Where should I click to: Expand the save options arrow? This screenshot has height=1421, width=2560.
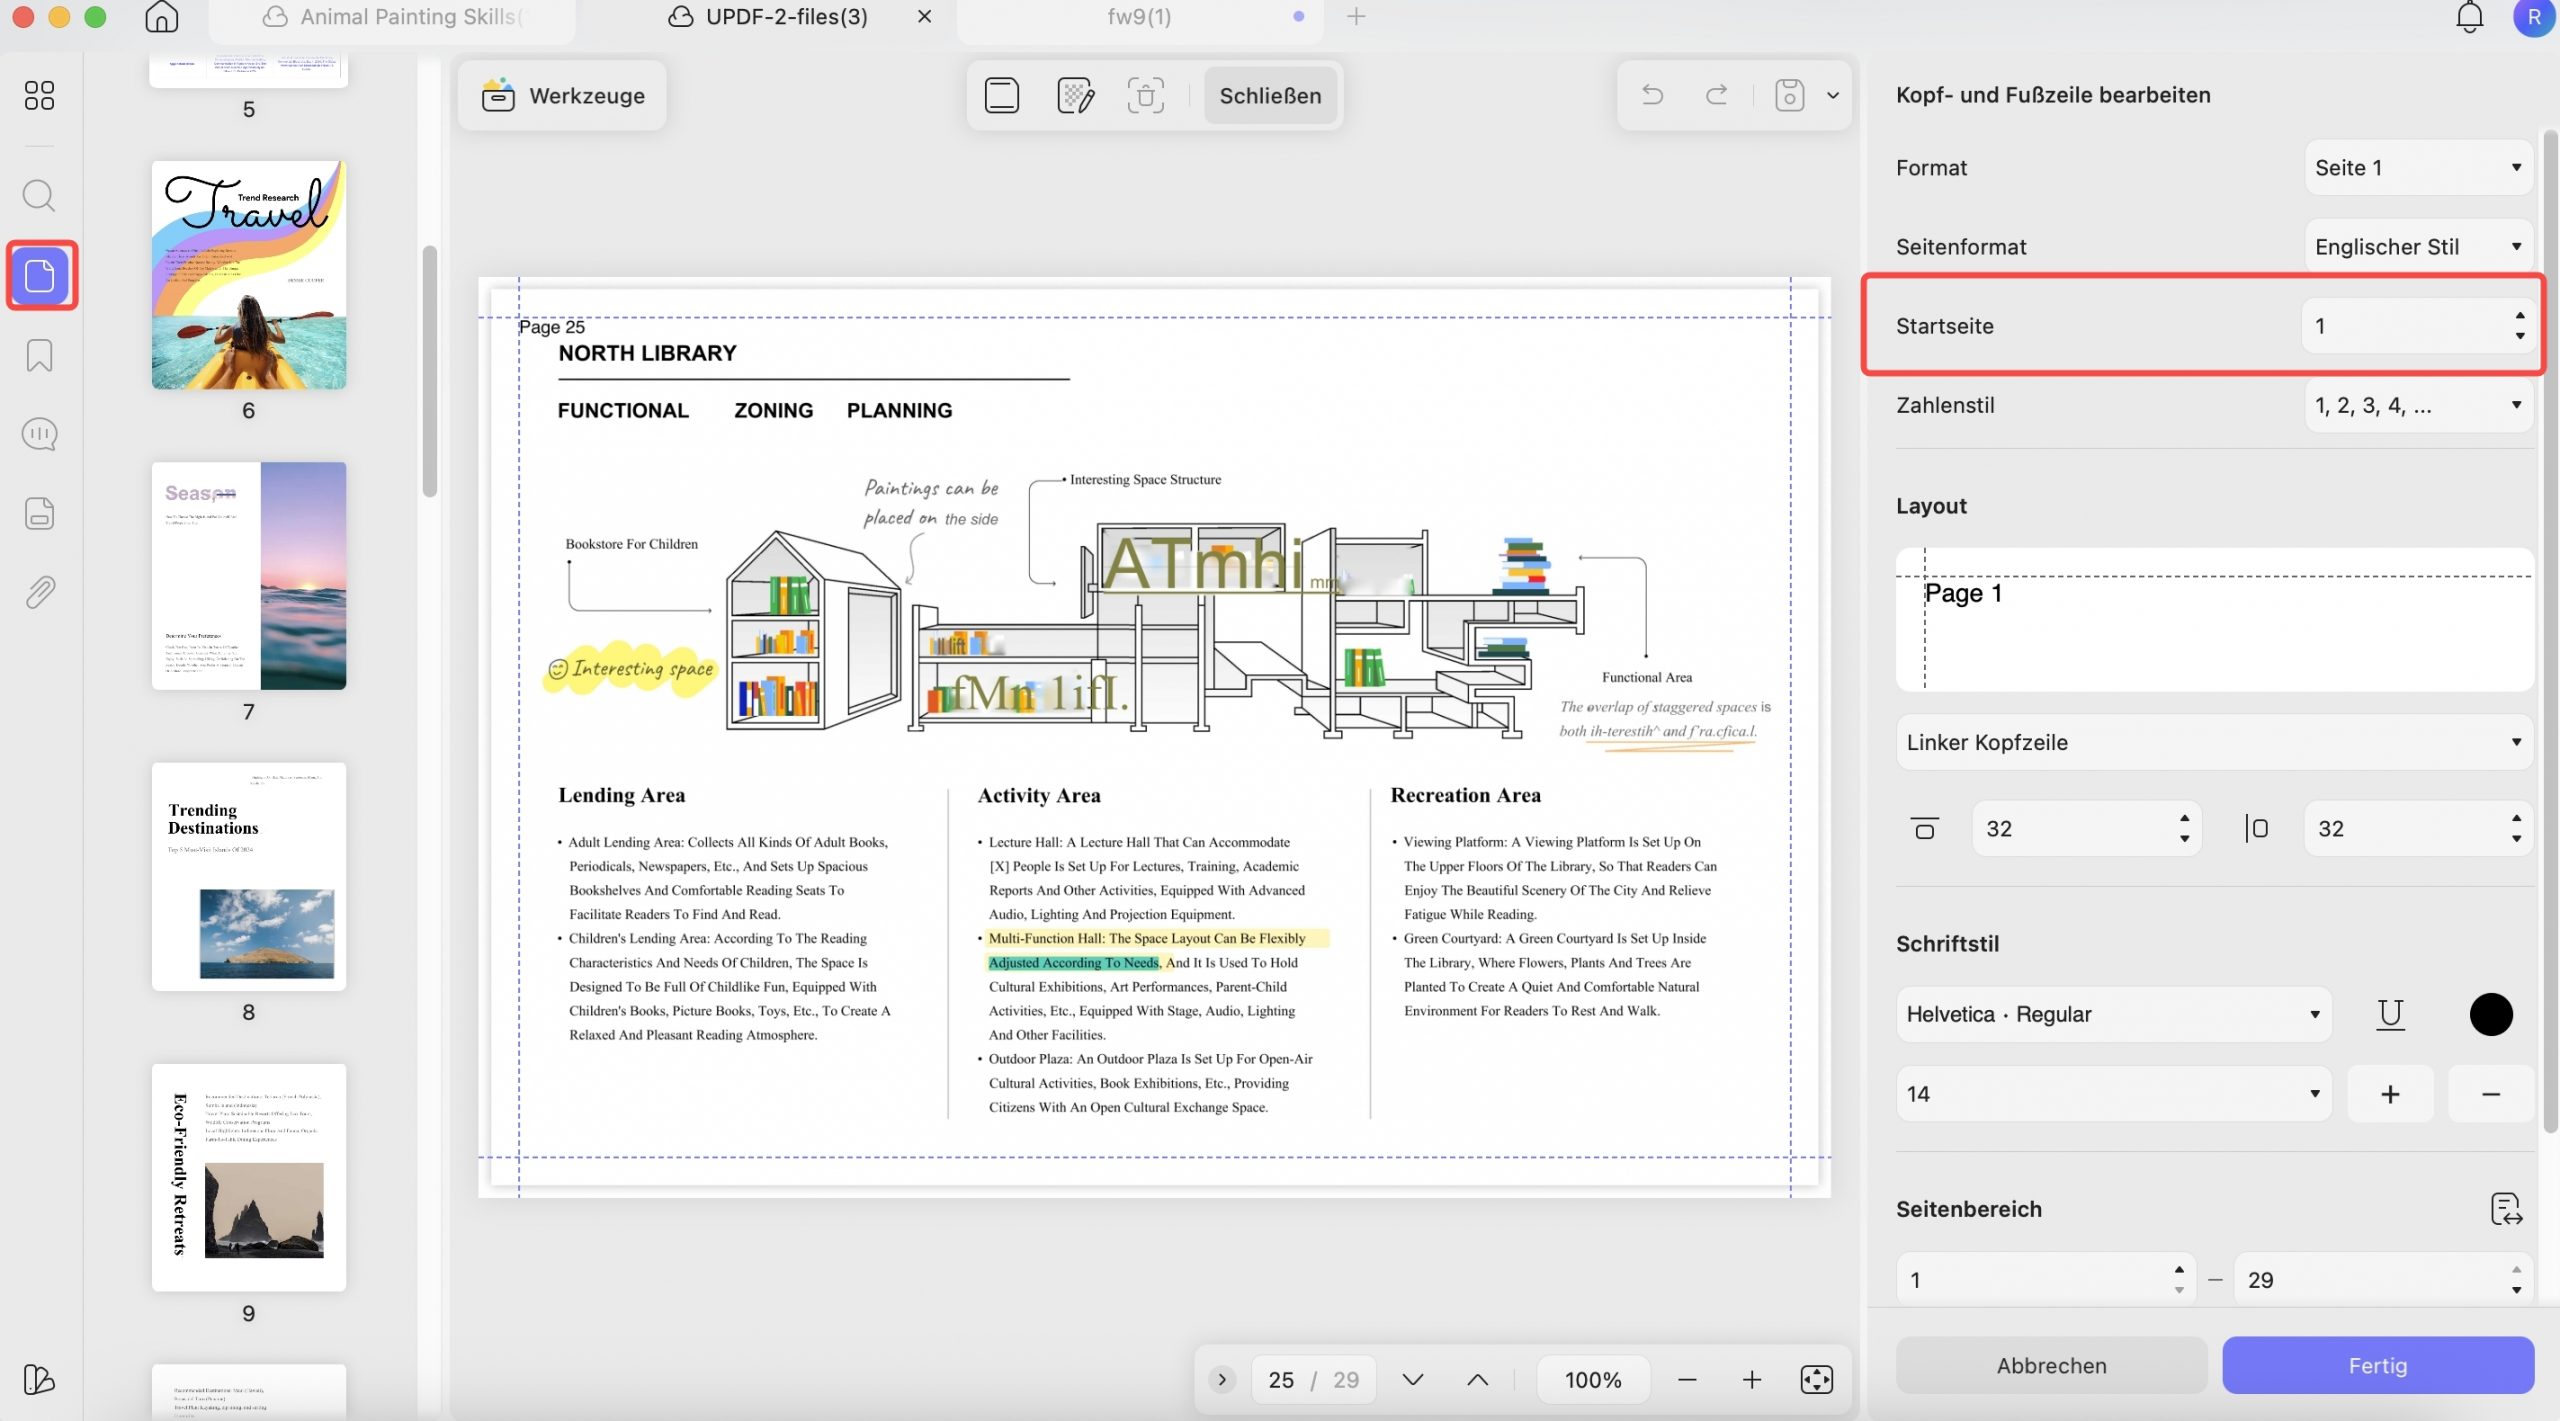(1833, 96)
